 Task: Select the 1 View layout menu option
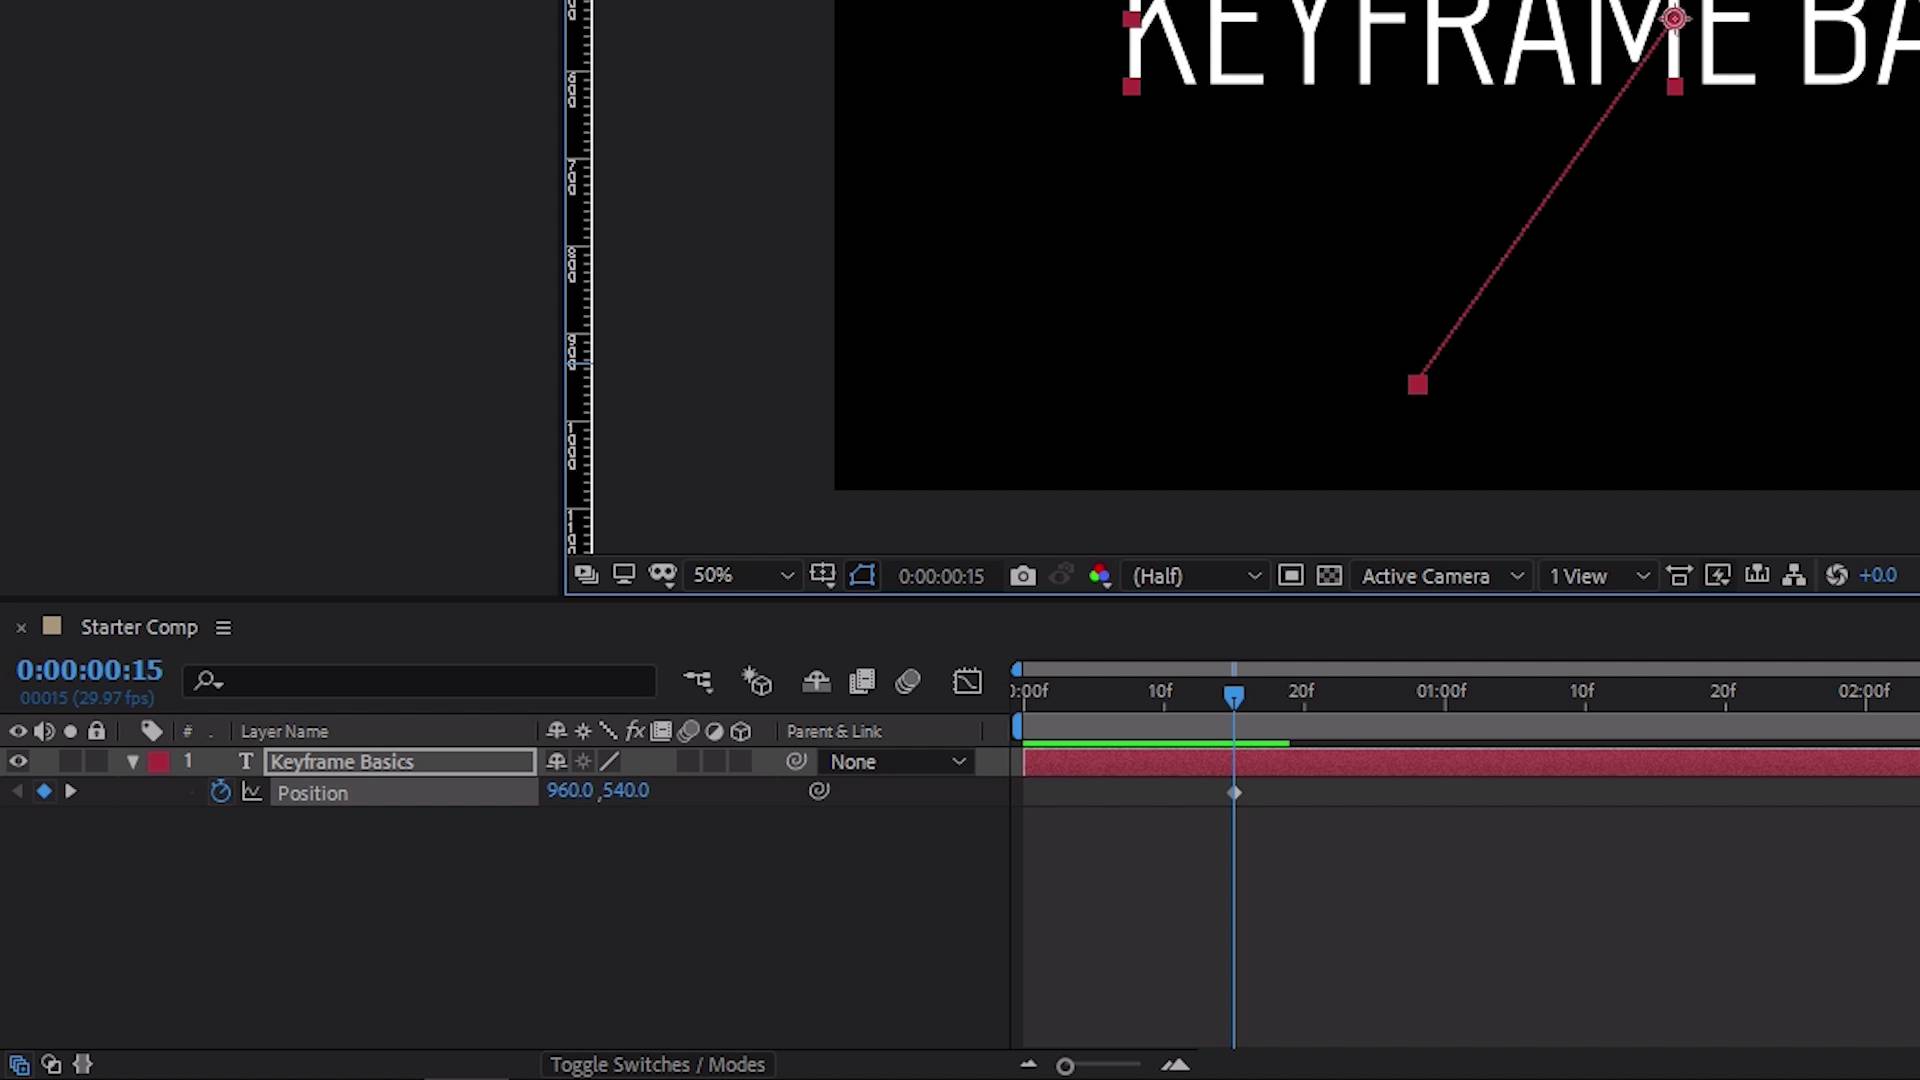click(x=1596, y=575)
